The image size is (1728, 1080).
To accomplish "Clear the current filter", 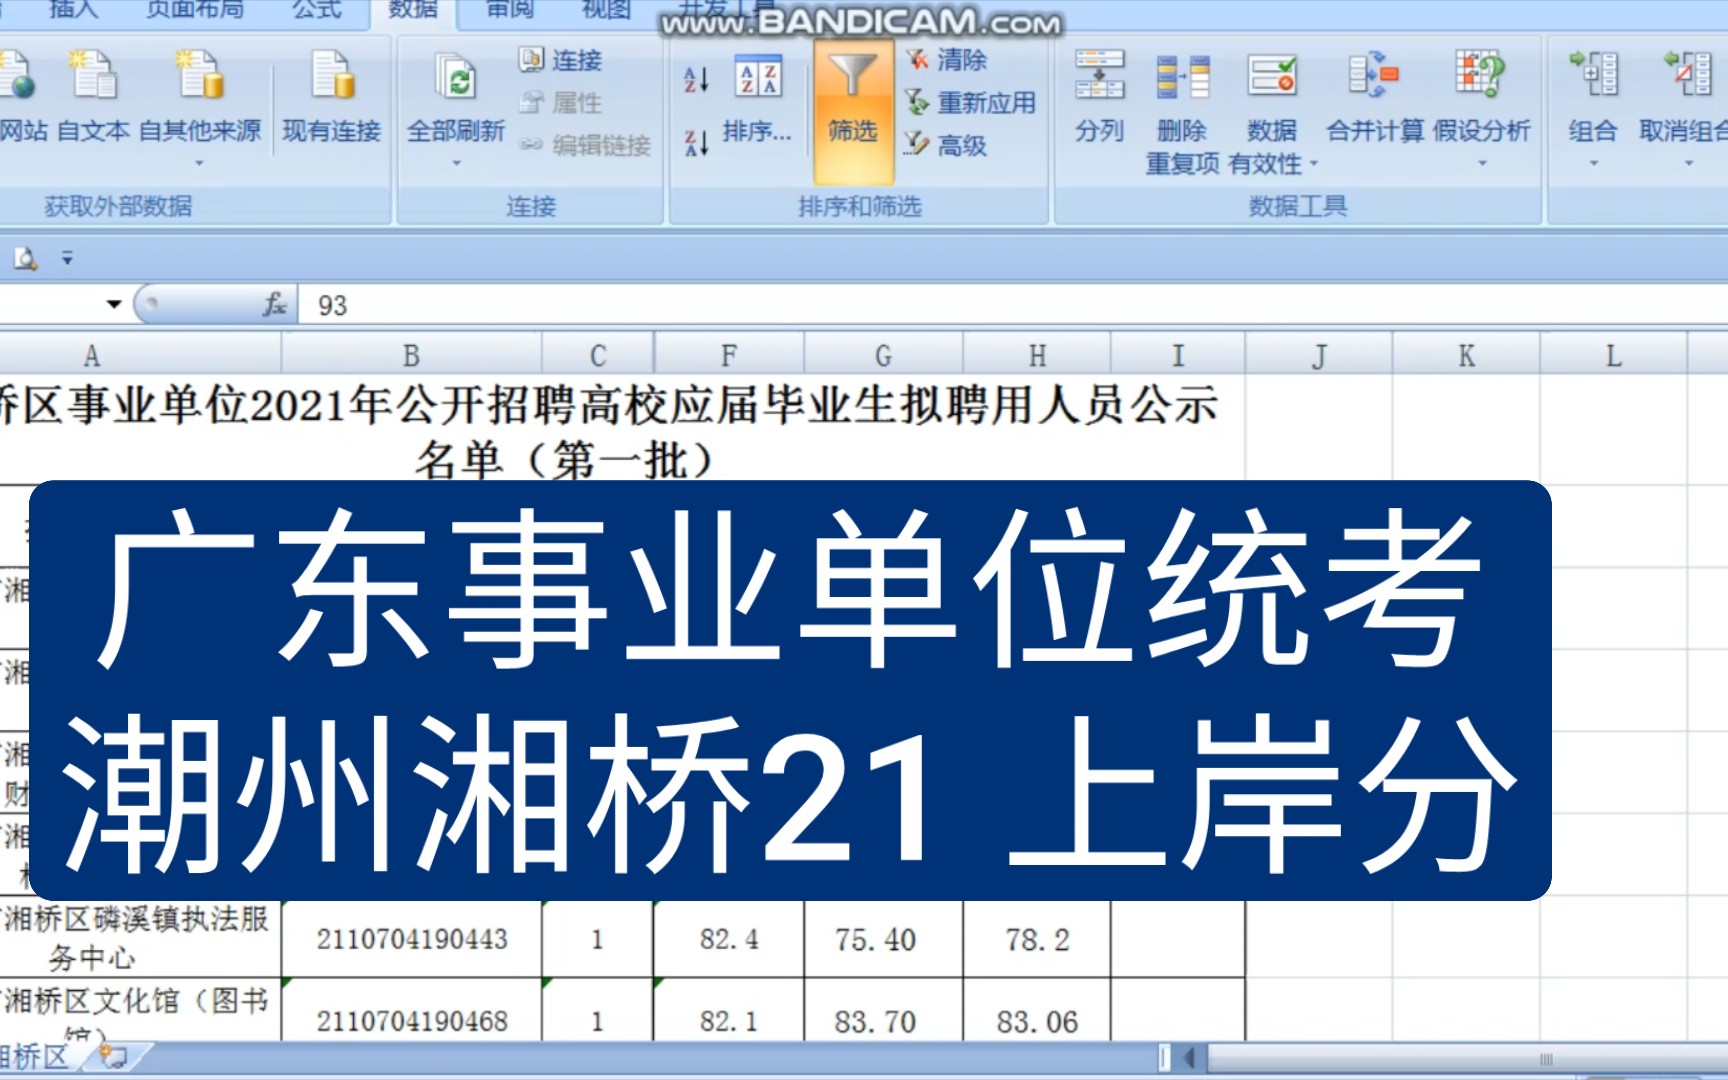I will 947,60.
